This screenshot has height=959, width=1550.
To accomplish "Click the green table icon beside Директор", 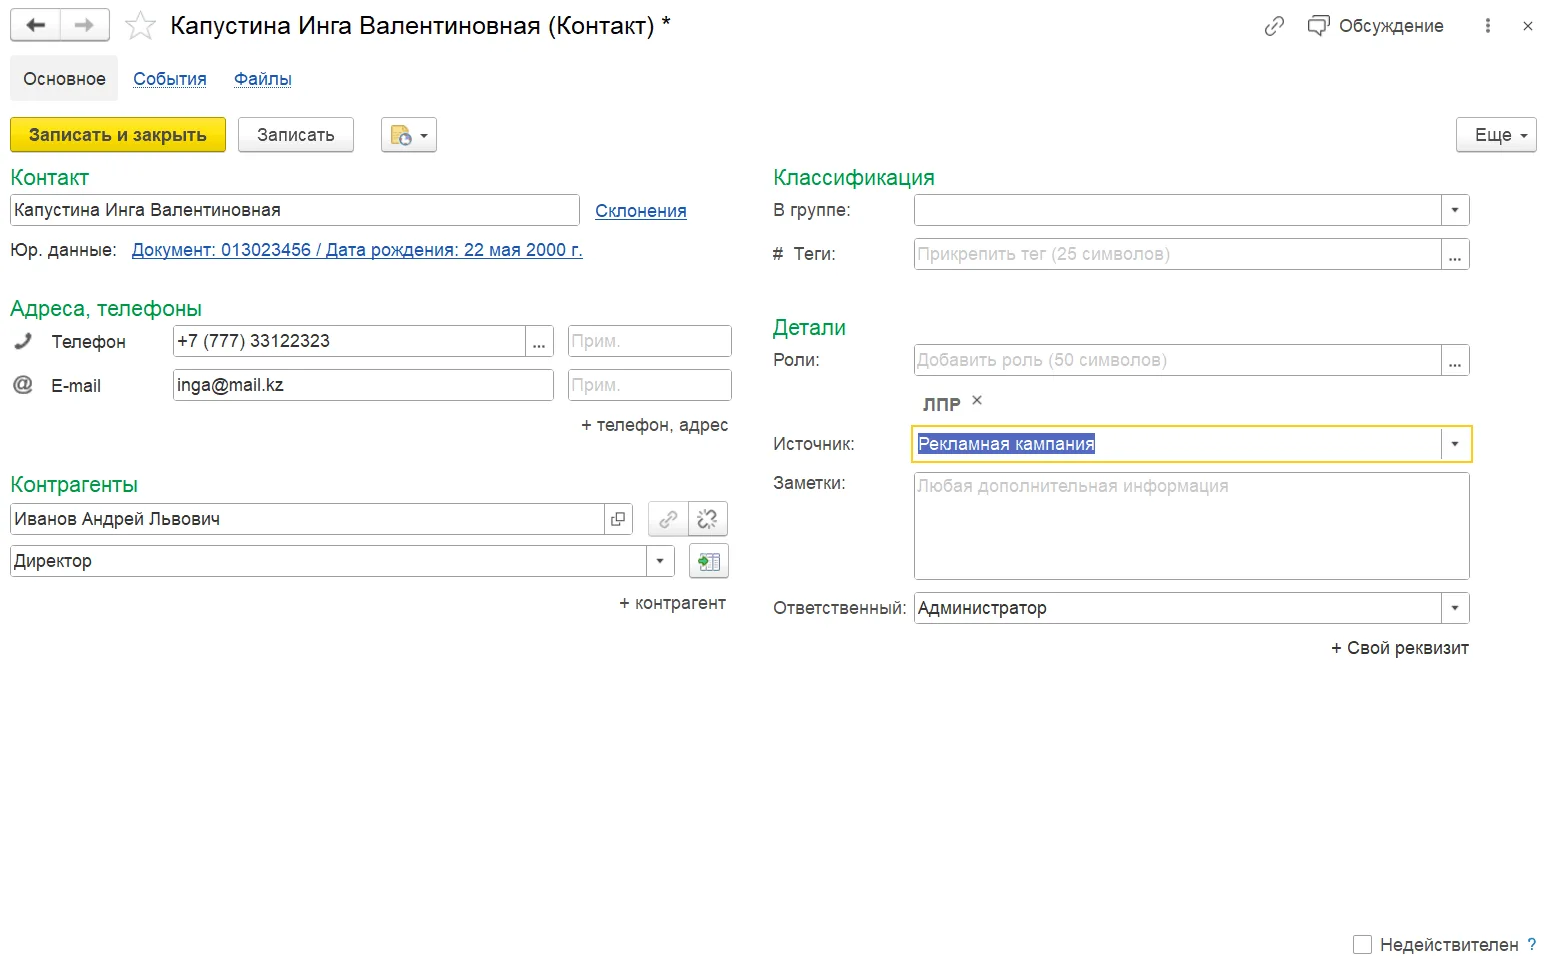I will (709, 561).
